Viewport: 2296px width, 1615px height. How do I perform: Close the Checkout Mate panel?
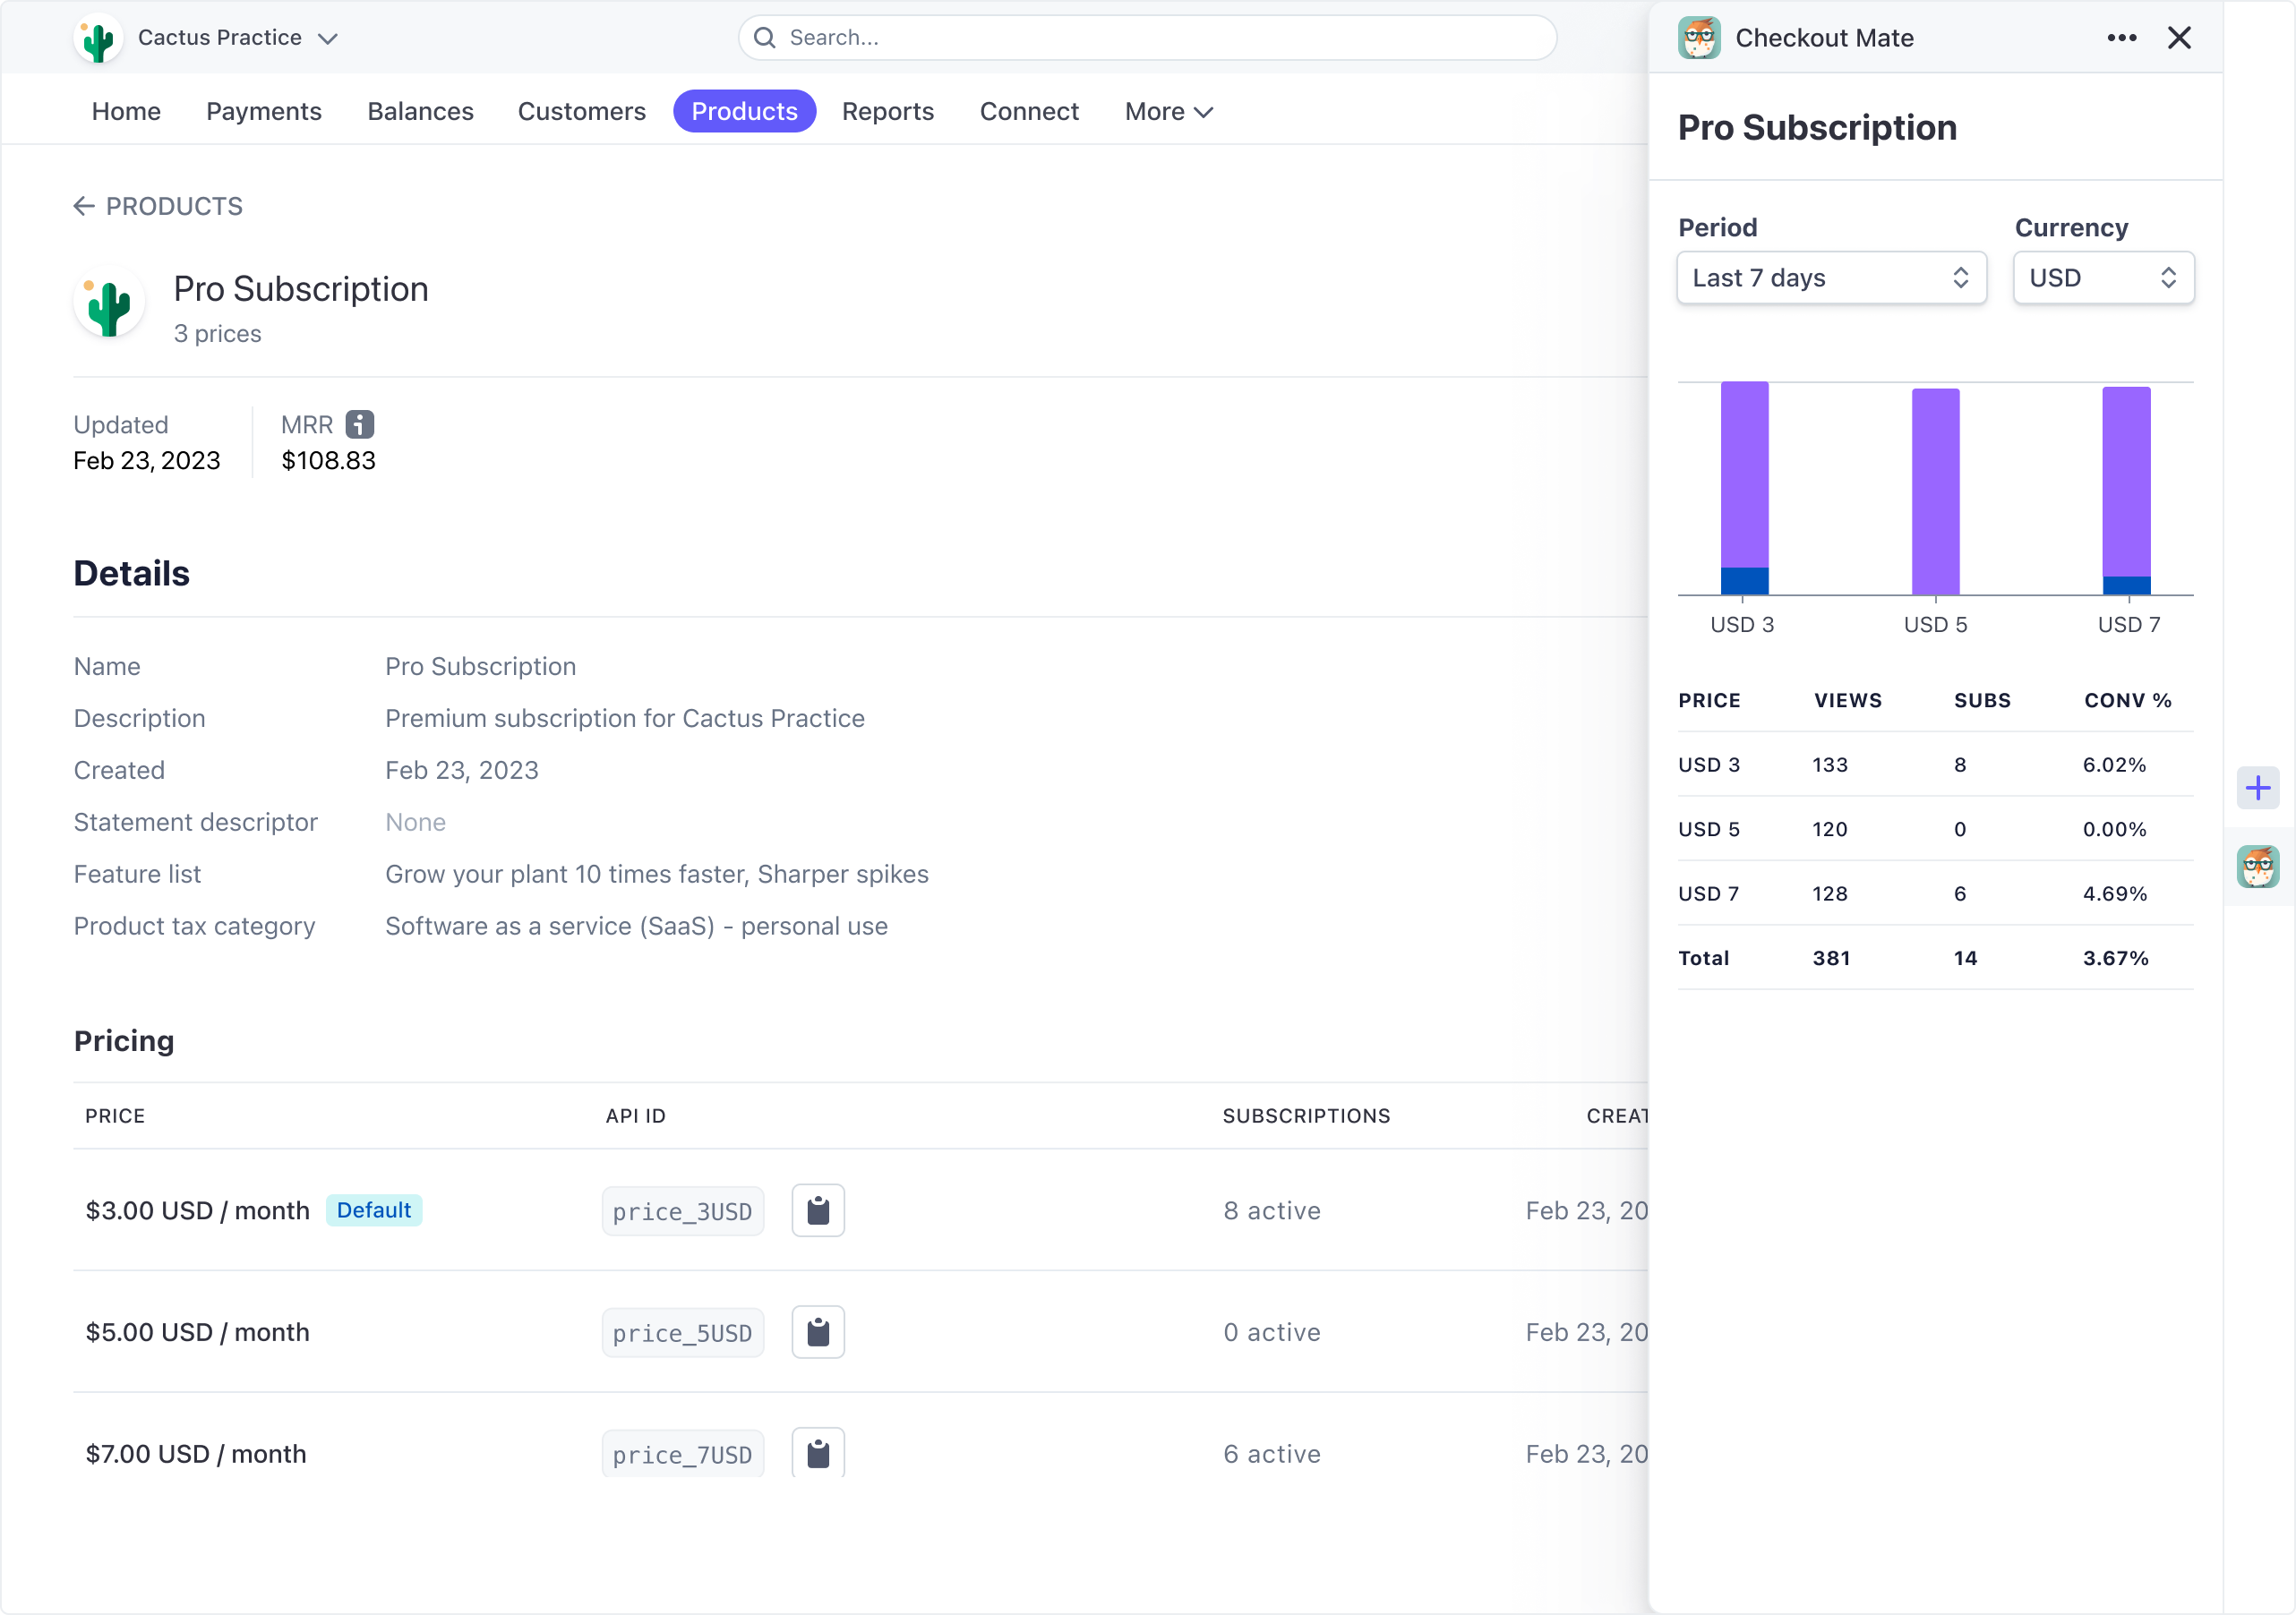click(x=2180, y=37)
